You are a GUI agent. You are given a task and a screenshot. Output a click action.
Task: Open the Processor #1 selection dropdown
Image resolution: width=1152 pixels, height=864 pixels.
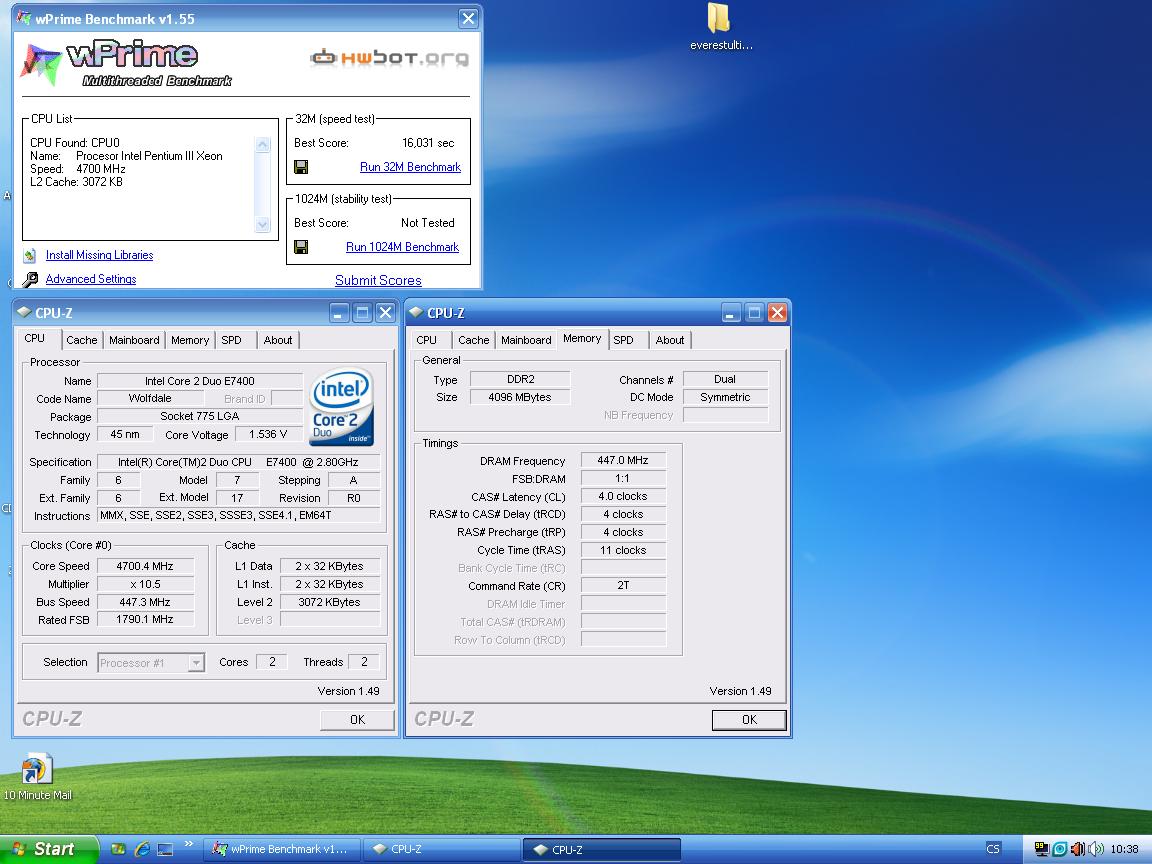coord(196,663)
